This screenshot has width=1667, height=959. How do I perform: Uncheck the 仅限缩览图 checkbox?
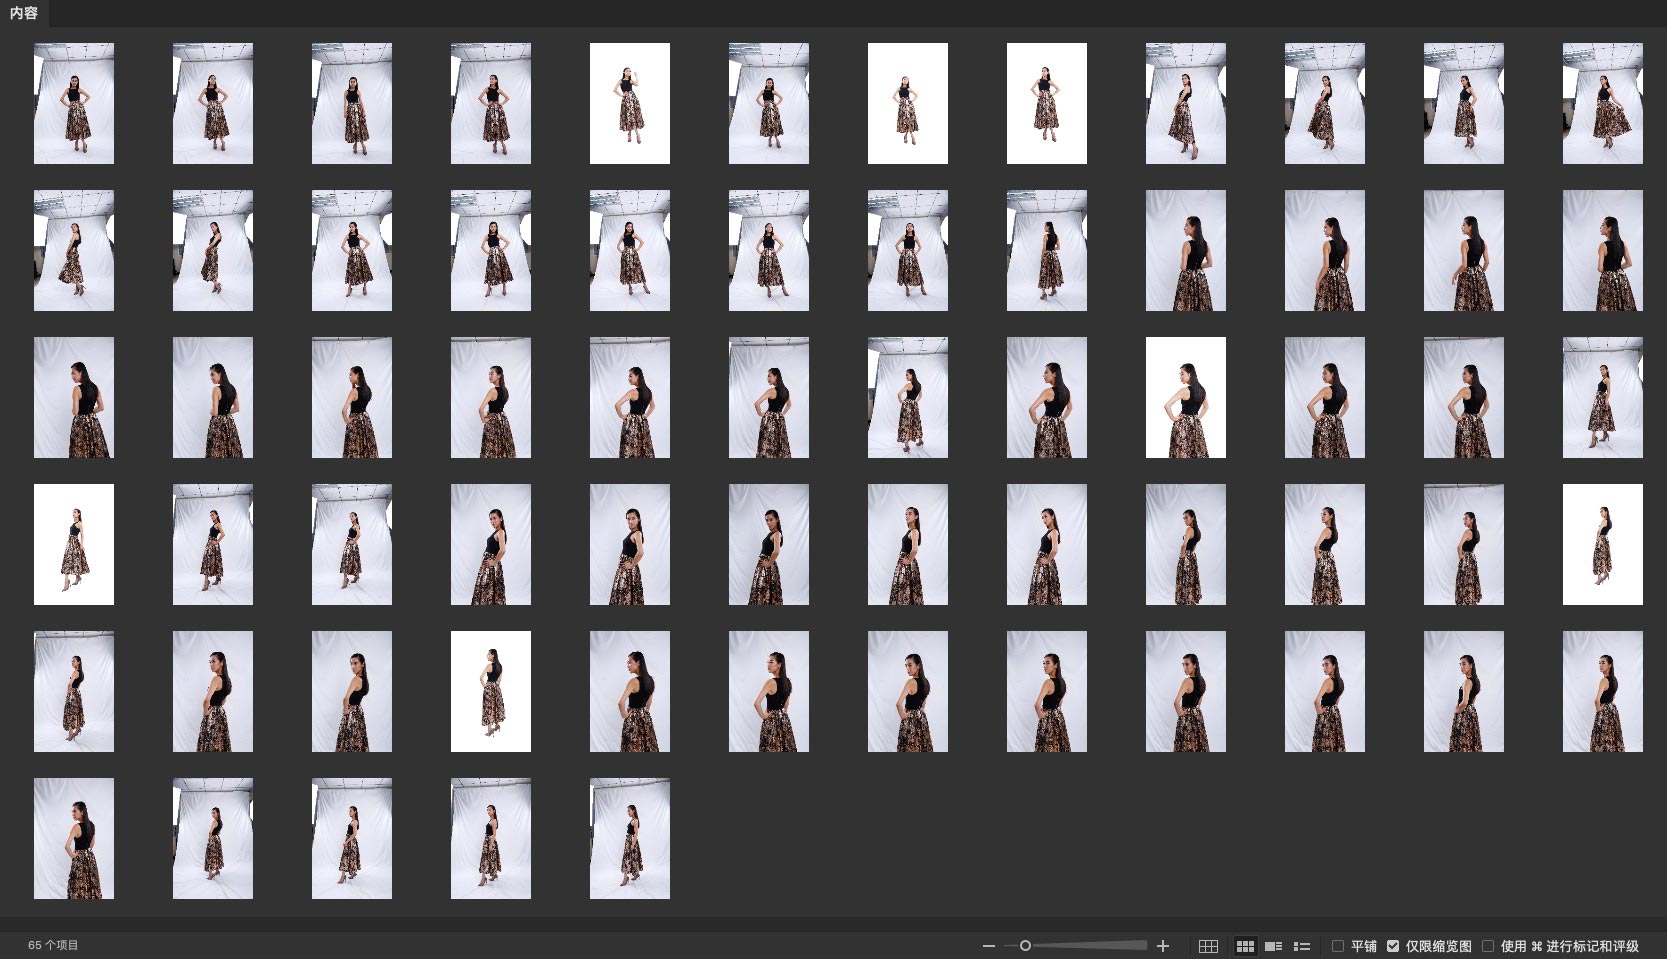[x=1393, y=946]
